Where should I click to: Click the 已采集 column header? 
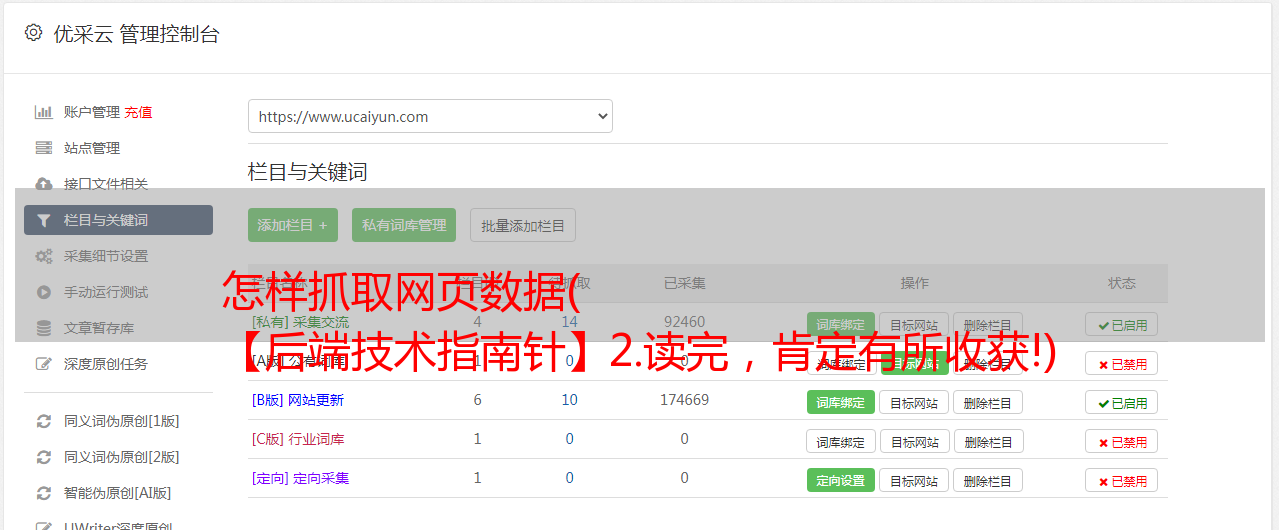coord(685,283)
